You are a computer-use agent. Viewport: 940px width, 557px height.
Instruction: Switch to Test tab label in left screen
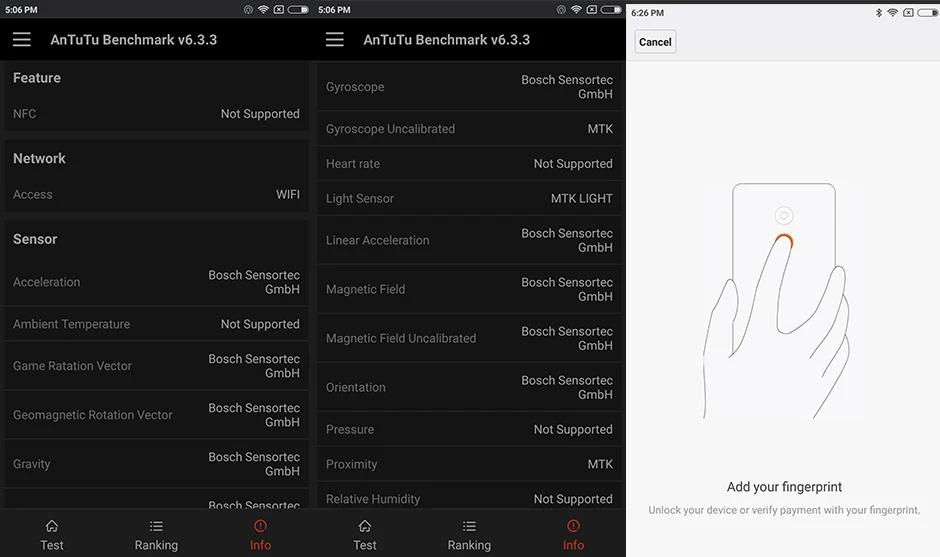click(52, 545)
